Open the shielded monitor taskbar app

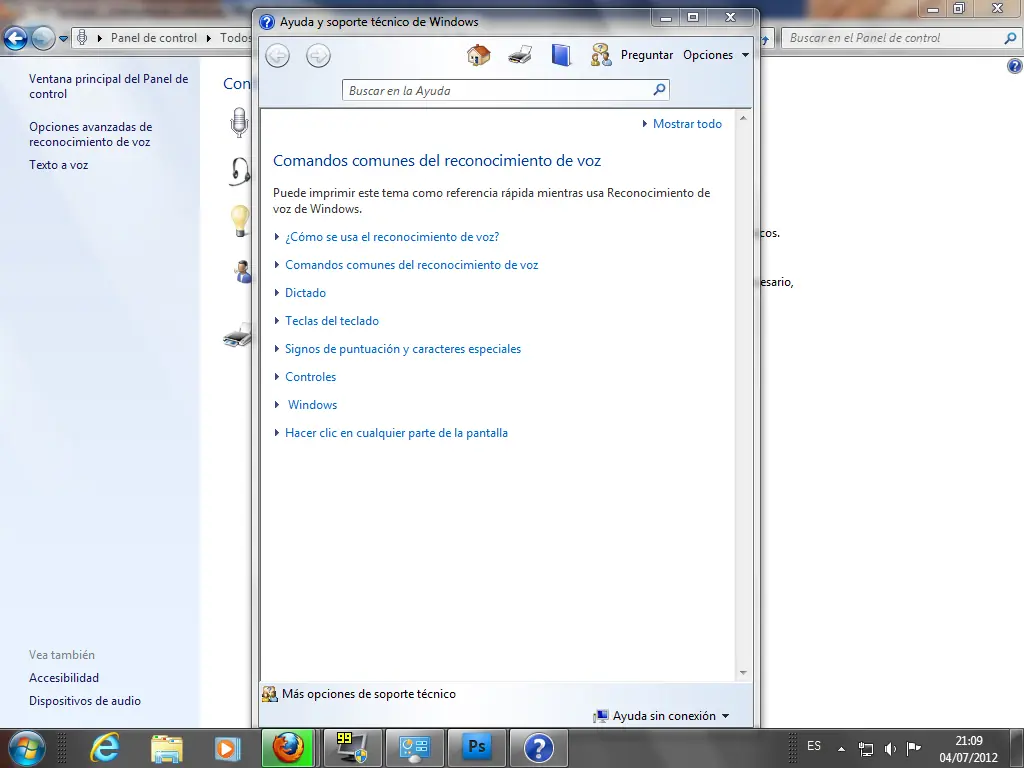tap(353, 748)
